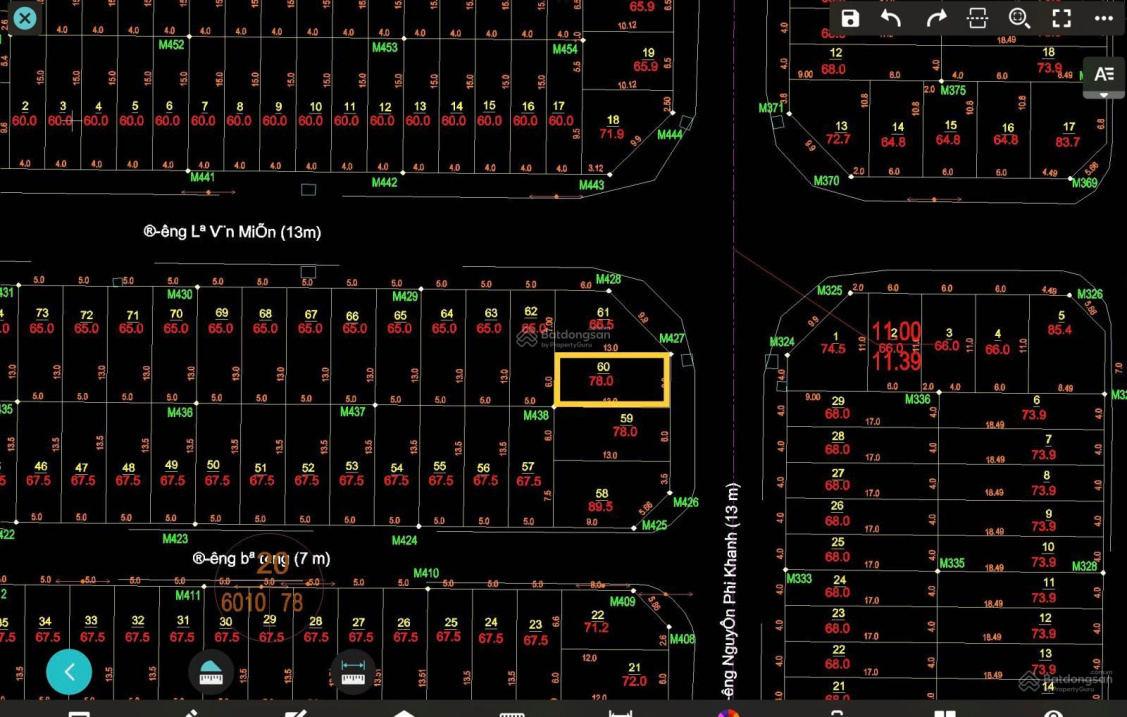The image size is (1127, 717).
Task: Open the text style tool panel
Action: tap(1104, 73)
